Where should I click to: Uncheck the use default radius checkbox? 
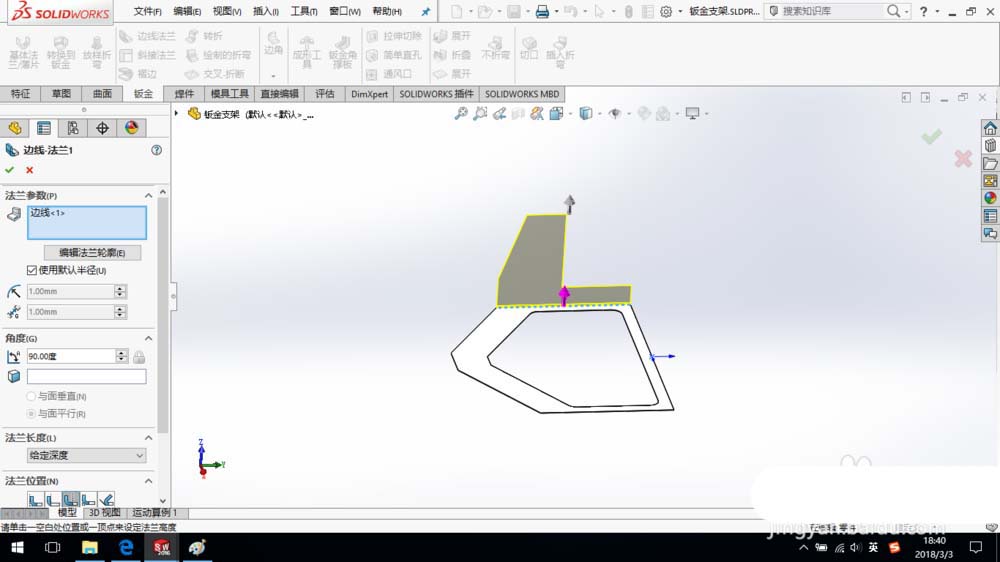coord(32,270)
